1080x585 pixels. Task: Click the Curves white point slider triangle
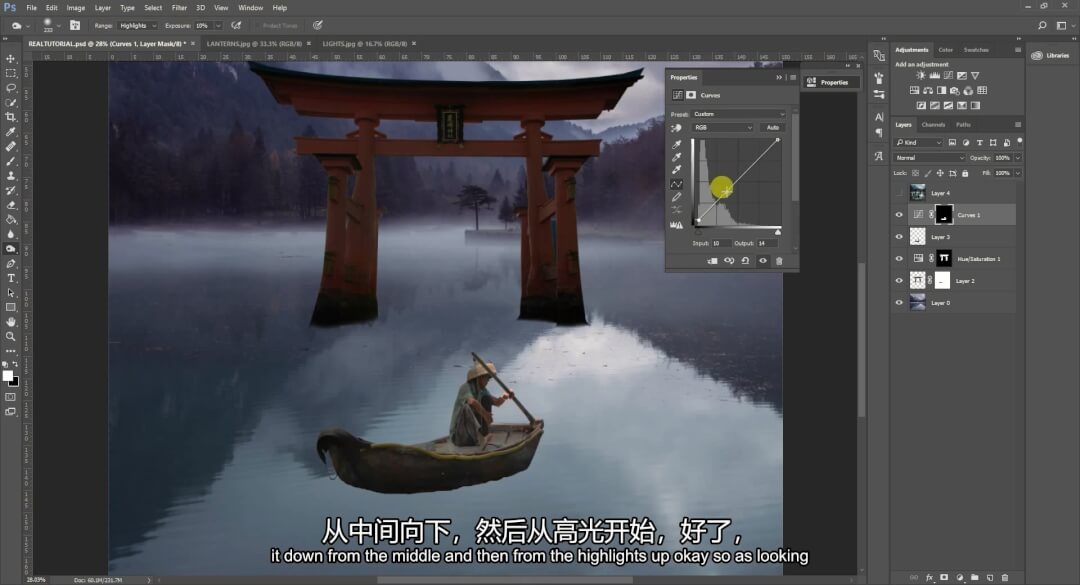tap(778, 232)
